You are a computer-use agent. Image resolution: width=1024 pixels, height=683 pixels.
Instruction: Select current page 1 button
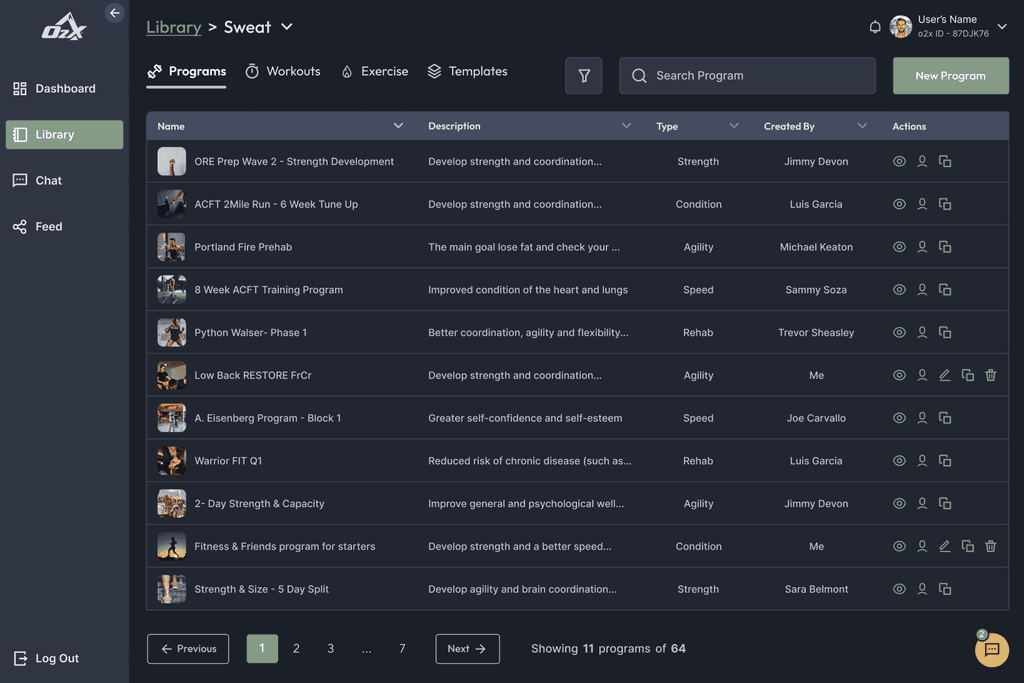tap(262, 648)
